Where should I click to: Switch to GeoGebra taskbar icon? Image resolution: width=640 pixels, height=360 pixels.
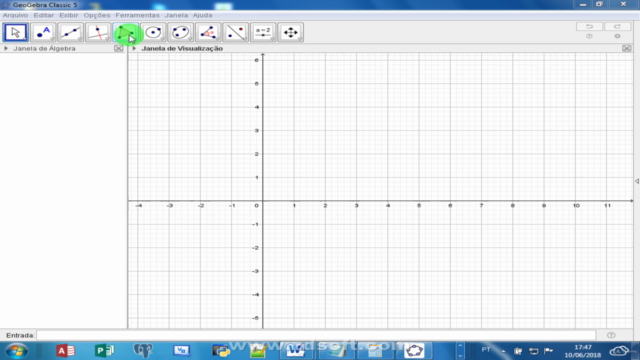(414, 351)
